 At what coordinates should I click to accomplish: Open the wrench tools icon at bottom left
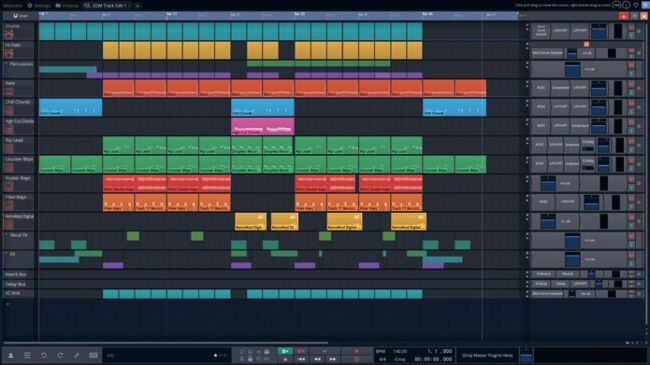click(x=76, y=355)
